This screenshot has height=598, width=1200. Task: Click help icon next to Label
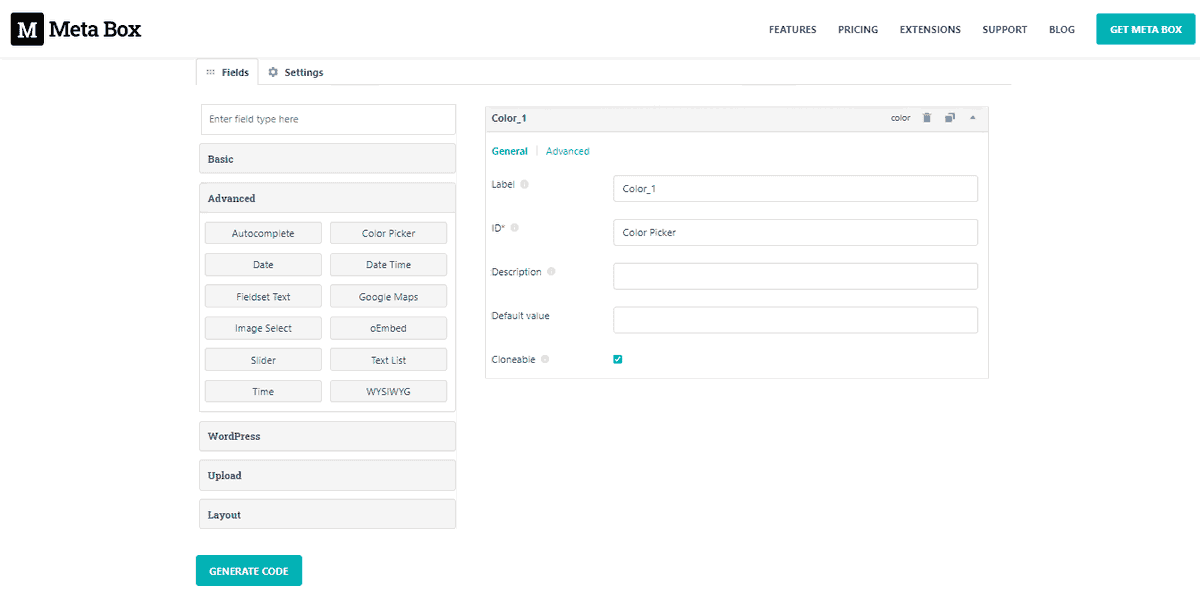click(x=525, y=184)
